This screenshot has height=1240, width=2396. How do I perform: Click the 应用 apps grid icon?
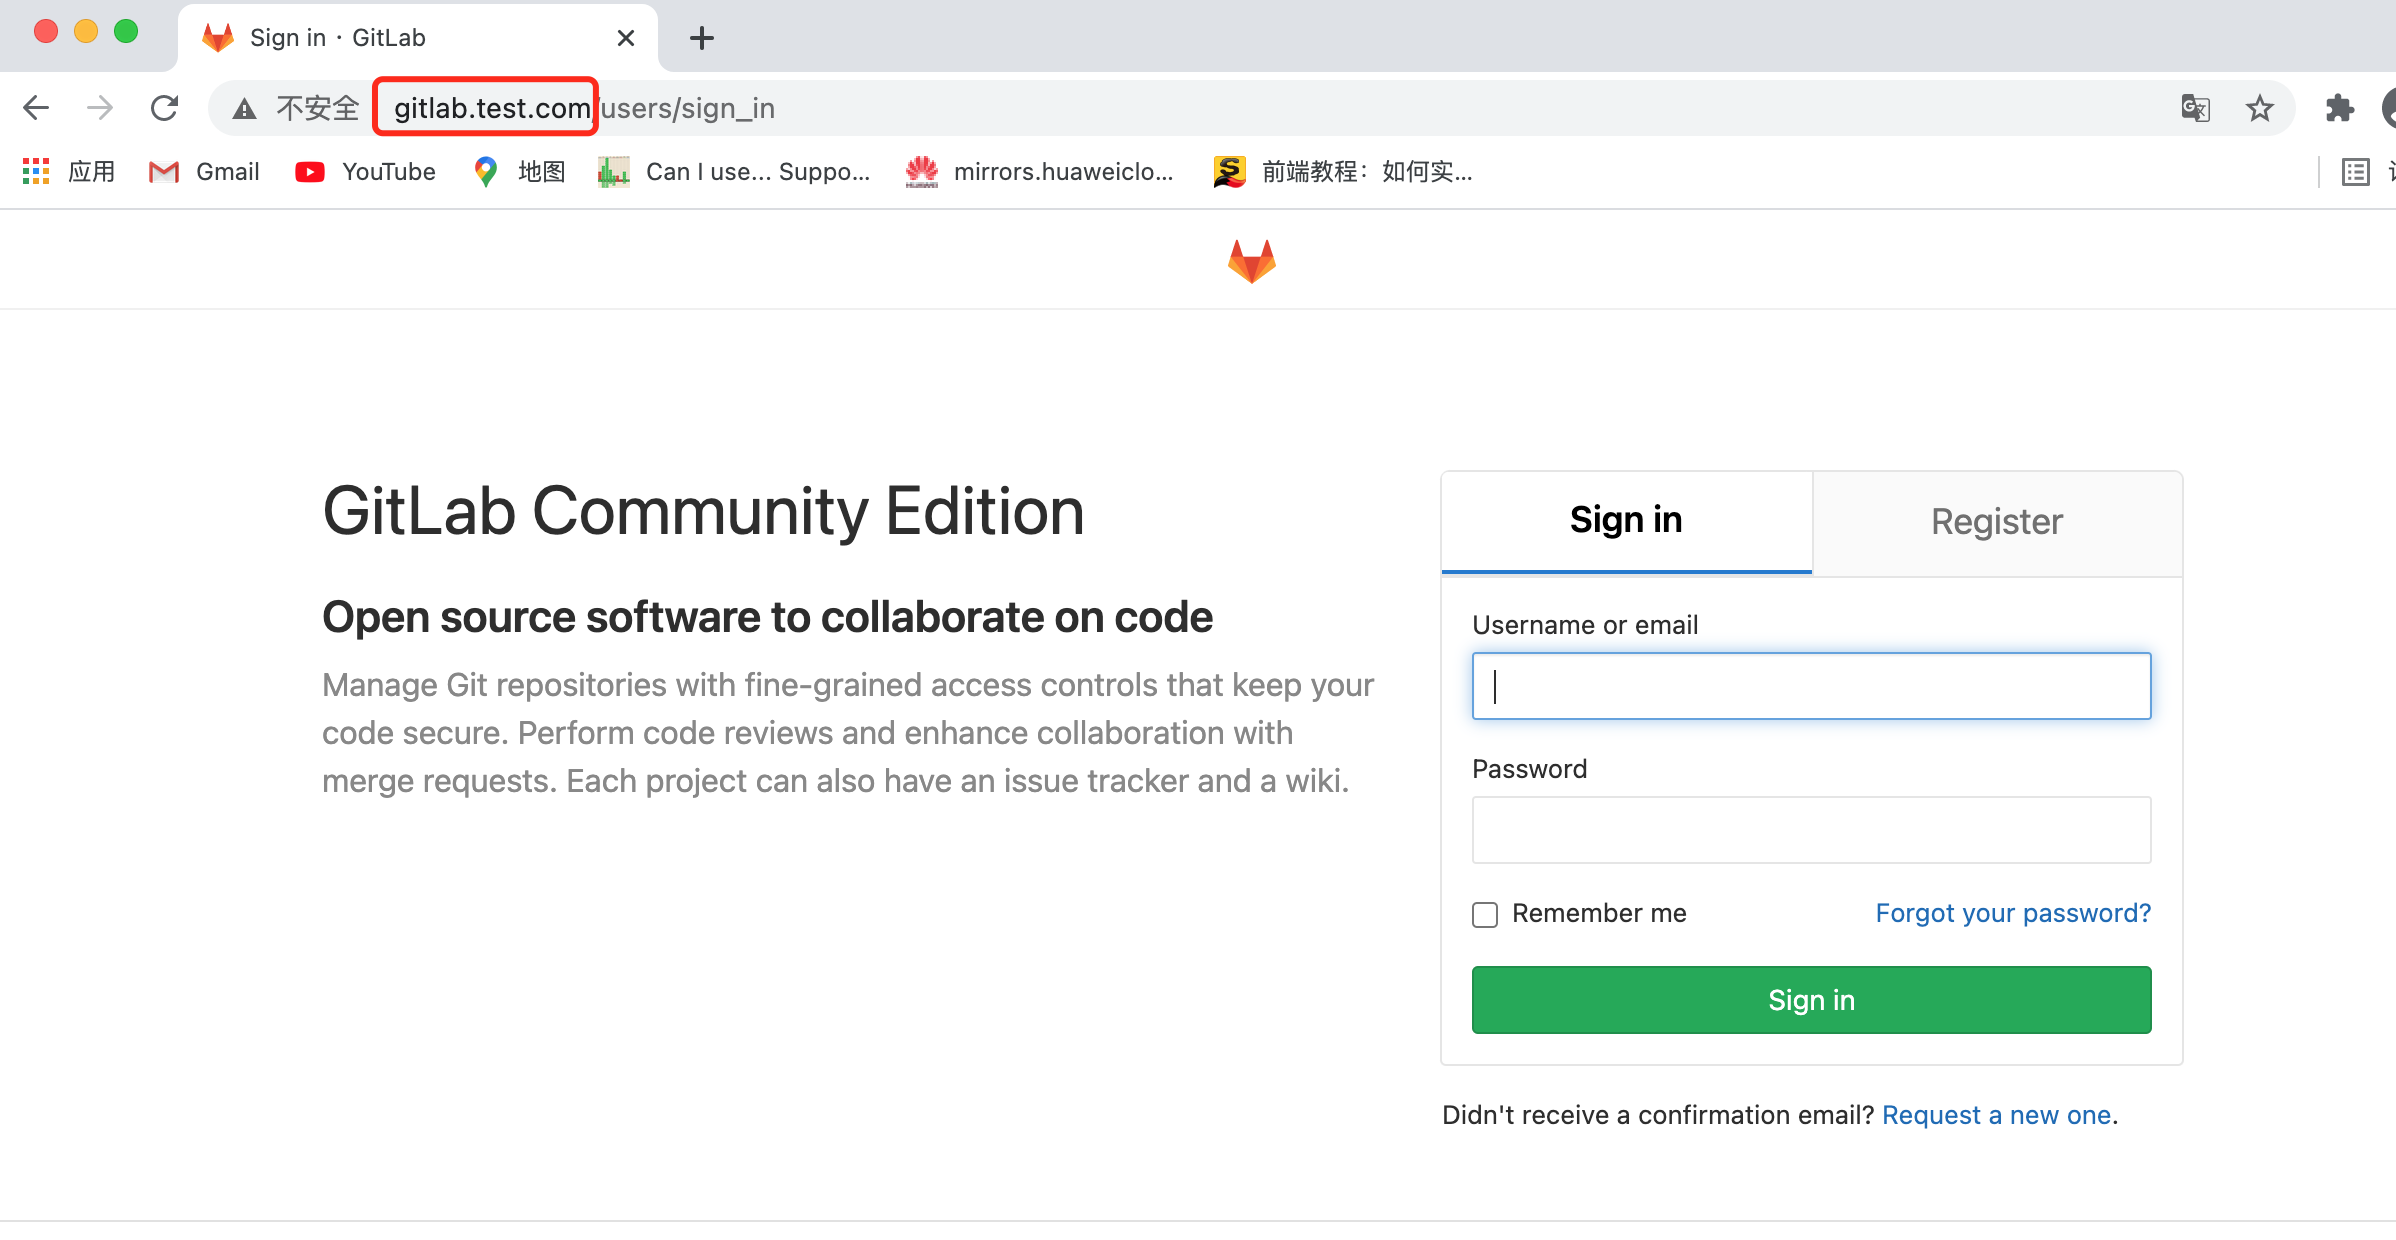(x=35, y=171)
